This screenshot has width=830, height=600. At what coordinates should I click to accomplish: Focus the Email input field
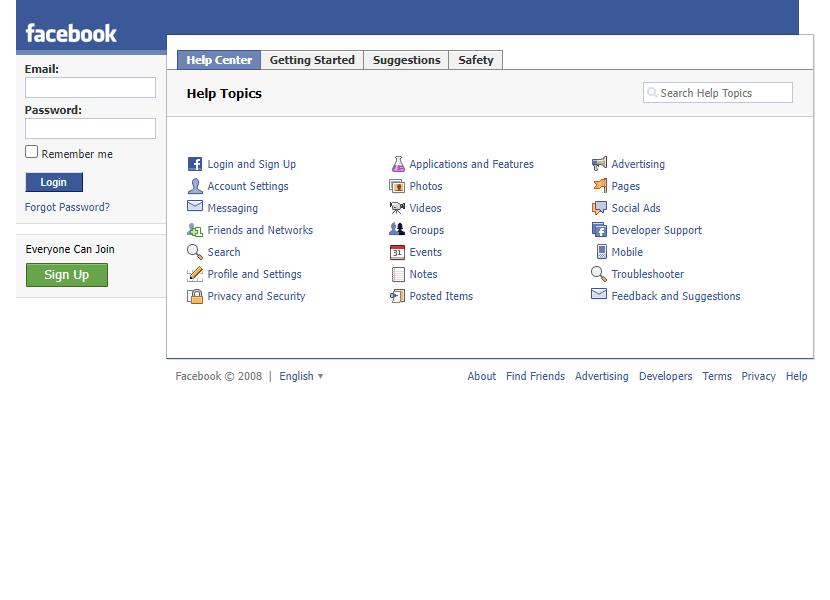tap(91, 87)
